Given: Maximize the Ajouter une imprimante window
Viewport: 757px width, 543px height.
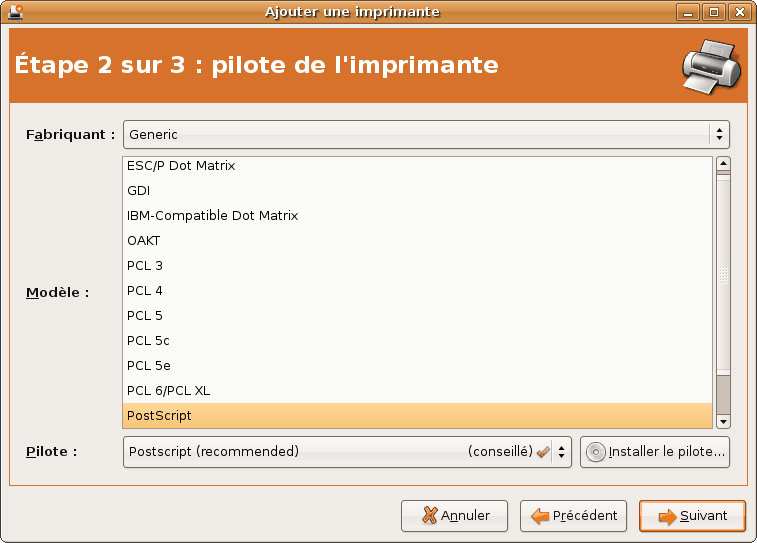Looking at the screenshot, I should pyautogui.click(x=714, y=12).
